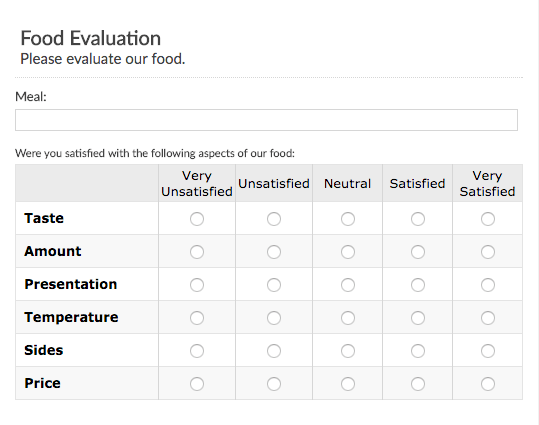This screenshot has width=539, height=425.
Task: Rate Price as Satisfied
Action: click(x=418, y=384)
